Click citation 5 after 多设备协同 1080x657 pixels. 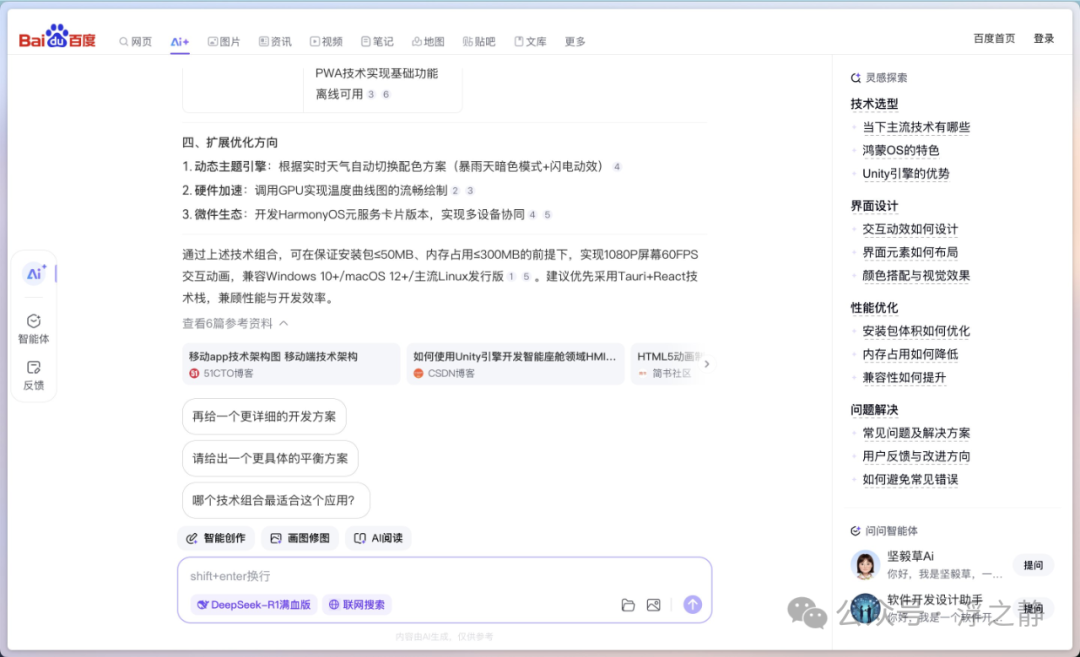(x=548, y=215)
